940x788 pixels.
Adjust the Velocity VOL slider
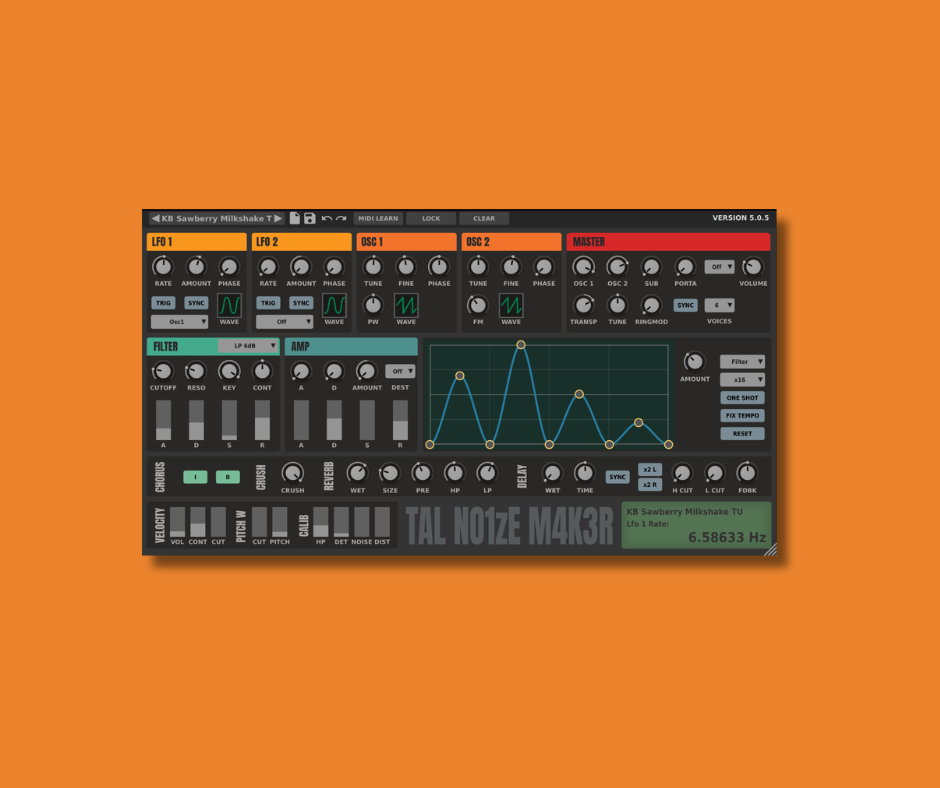point(177,524)
